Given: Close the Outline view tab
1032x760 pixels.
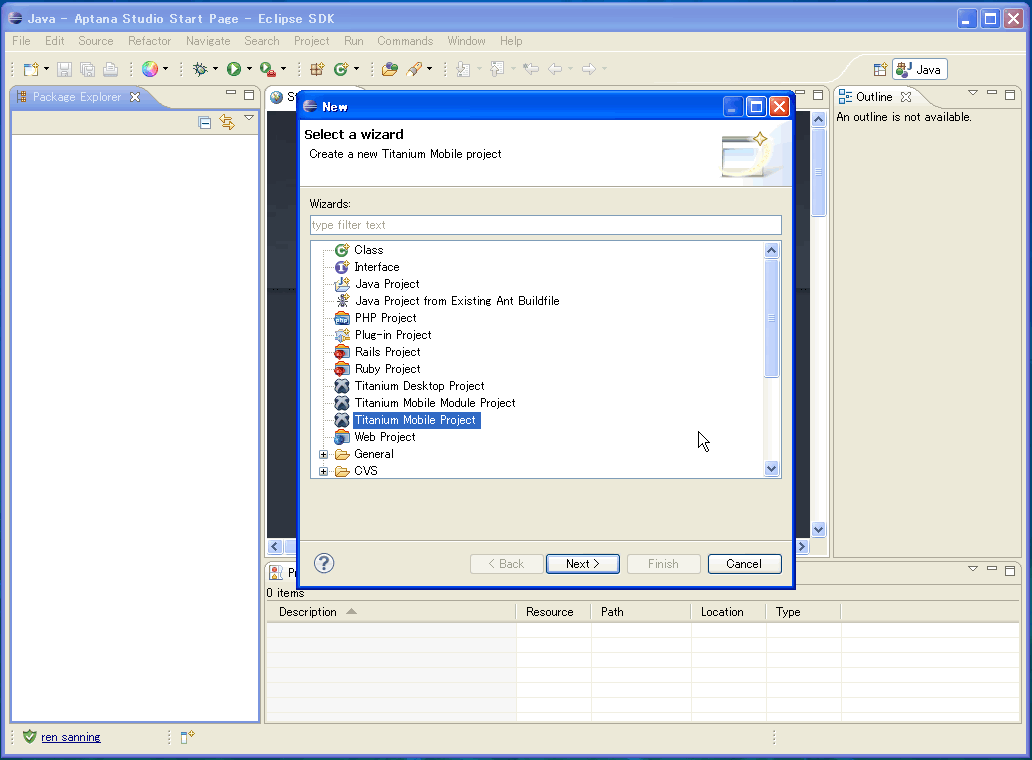Looking at the screenshot, I should coord(906,97).
